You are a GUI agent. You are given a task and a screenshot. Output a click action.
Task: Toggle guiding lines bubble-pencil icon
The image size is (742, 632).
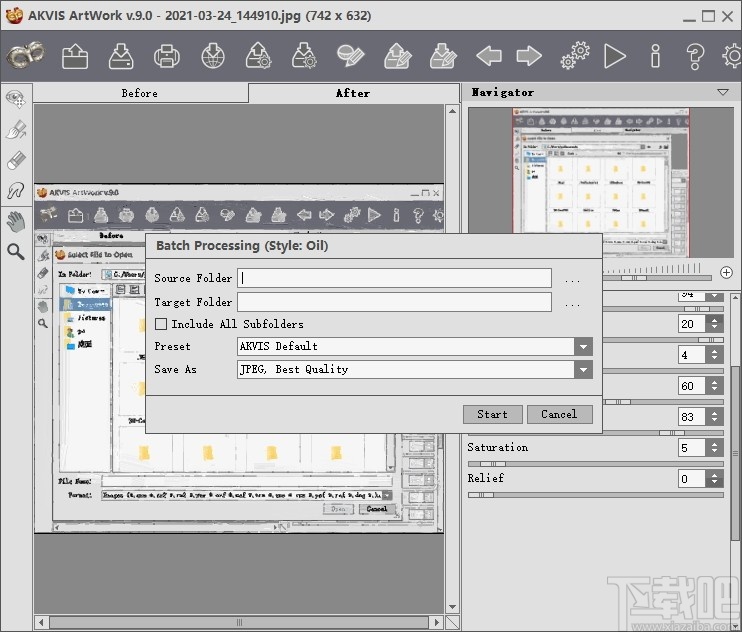(350, 56)
